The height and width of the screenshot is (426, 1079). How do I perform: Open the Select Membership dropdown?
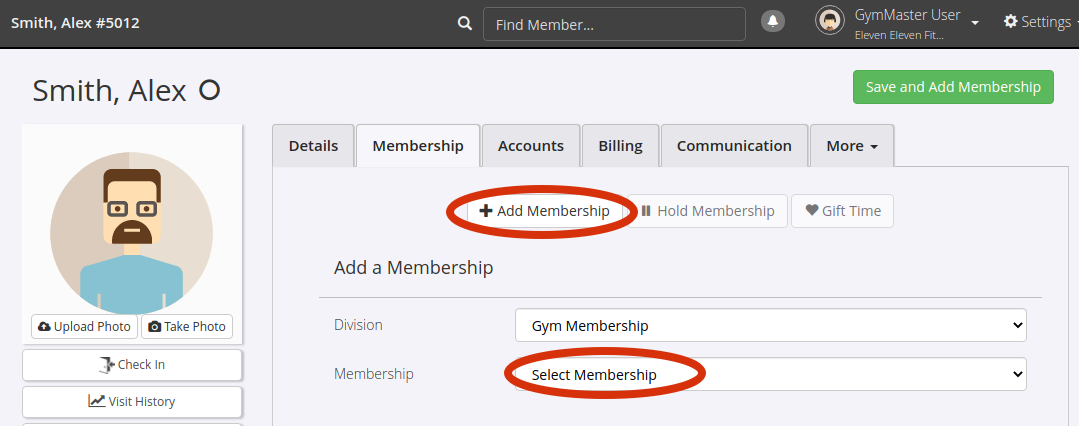pyautogui.click(x=771, y=374)
